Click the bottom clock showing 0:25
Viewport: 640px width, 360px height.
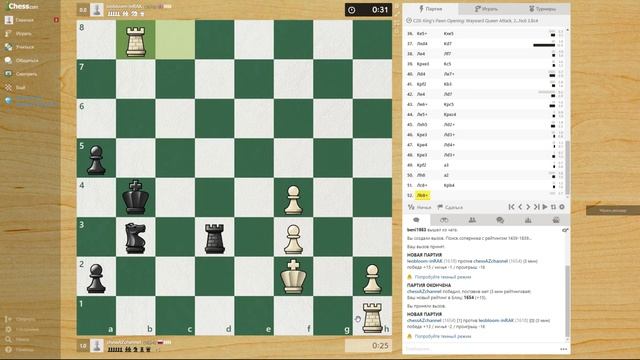[369, 346]
